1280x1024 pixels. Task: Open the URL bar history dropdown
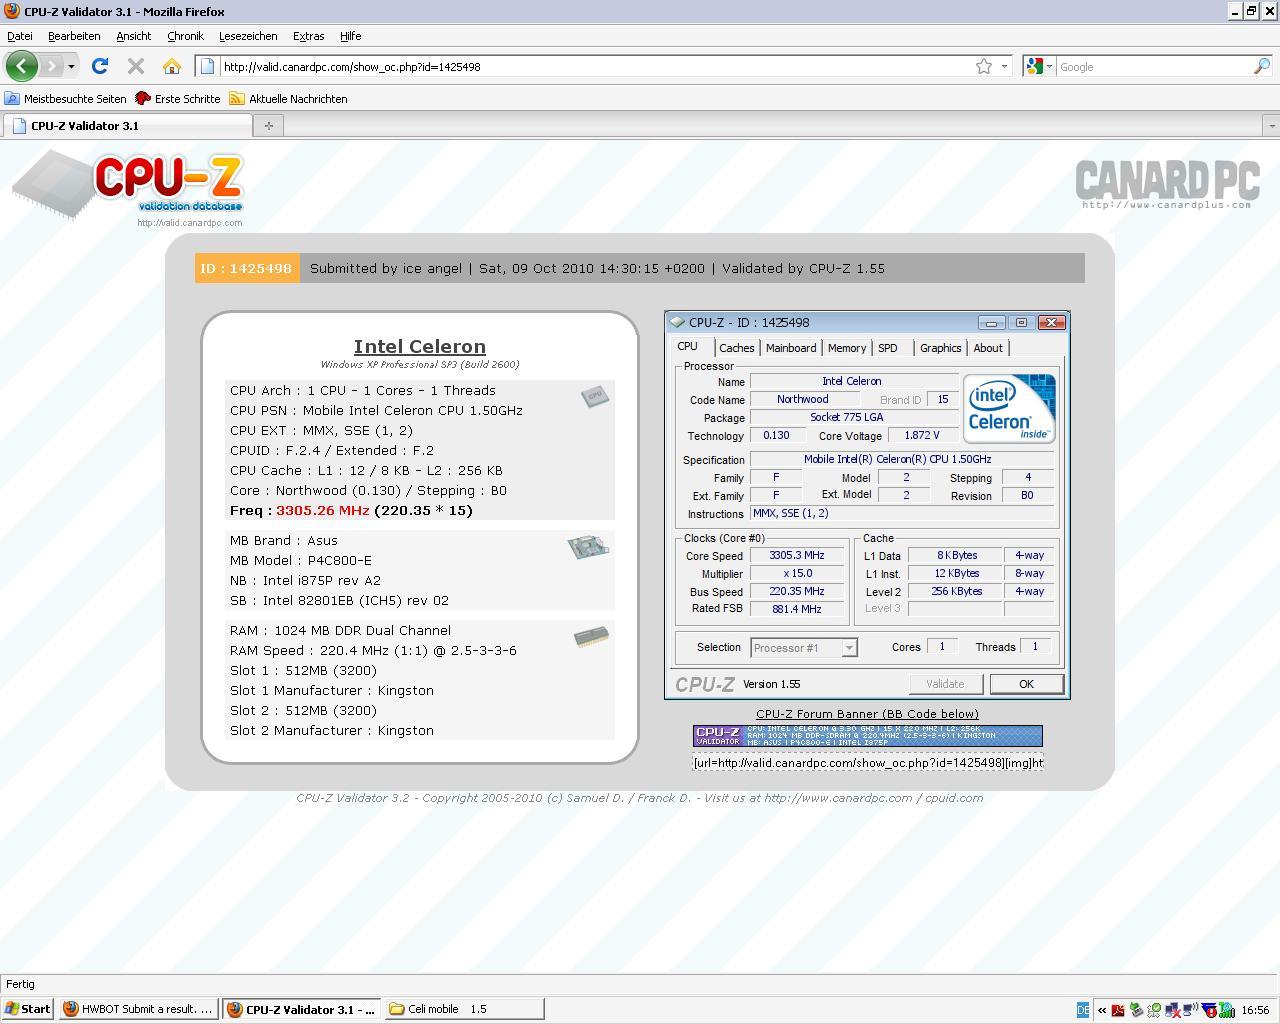tap(1004, 66)
